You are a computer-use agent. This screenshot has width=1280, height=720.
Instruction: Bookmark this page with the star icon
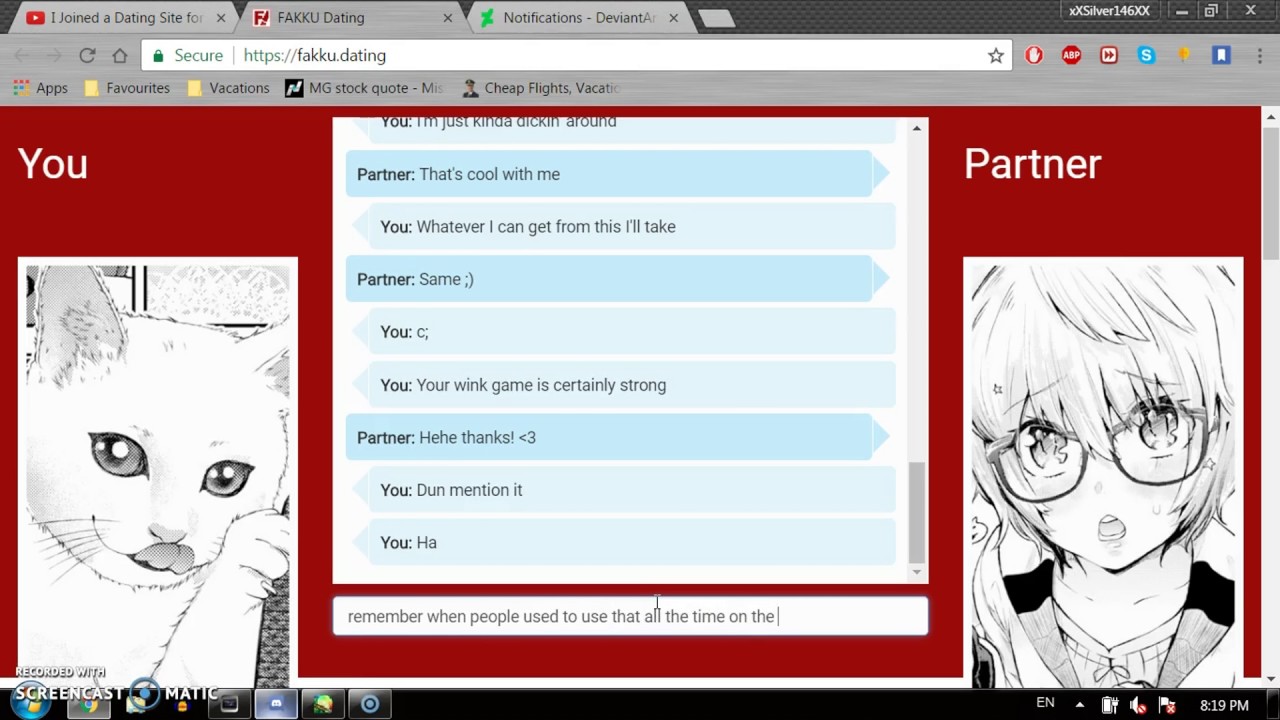pos(996,56)
